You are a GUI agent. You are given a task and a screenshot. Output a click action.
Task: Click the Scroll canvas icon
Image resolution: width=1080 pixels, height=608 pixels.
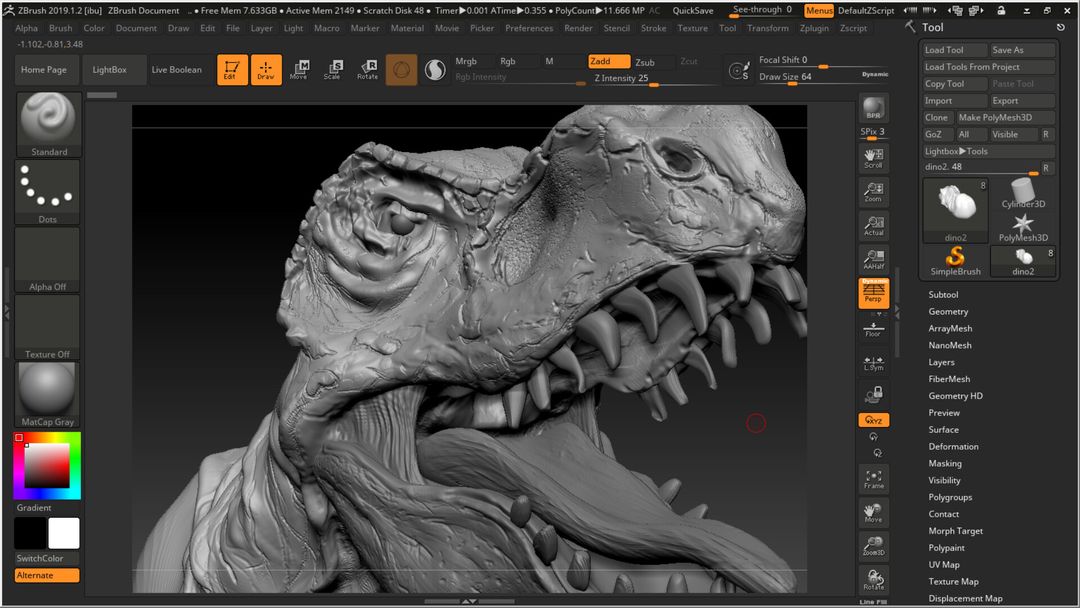coord(873,157)
